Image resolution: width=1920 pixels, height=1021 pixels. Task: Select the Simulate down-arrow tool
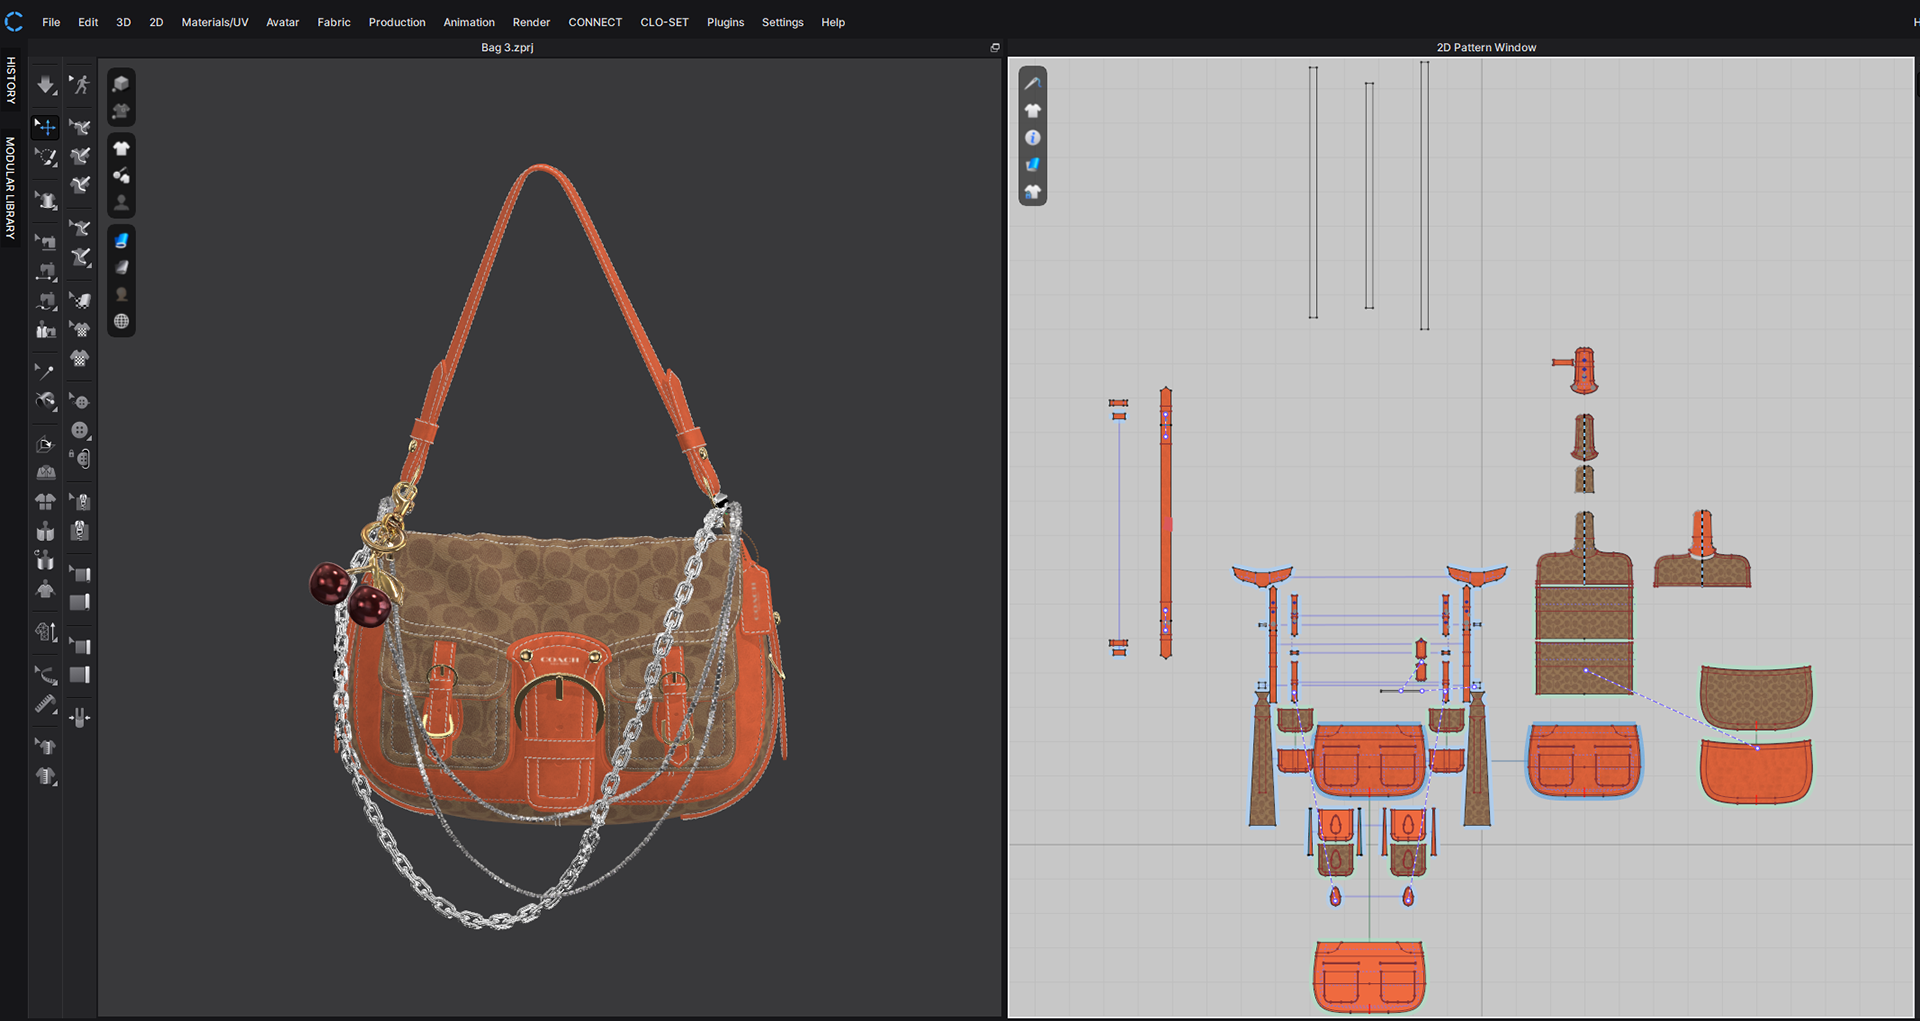tap(46, 86)
